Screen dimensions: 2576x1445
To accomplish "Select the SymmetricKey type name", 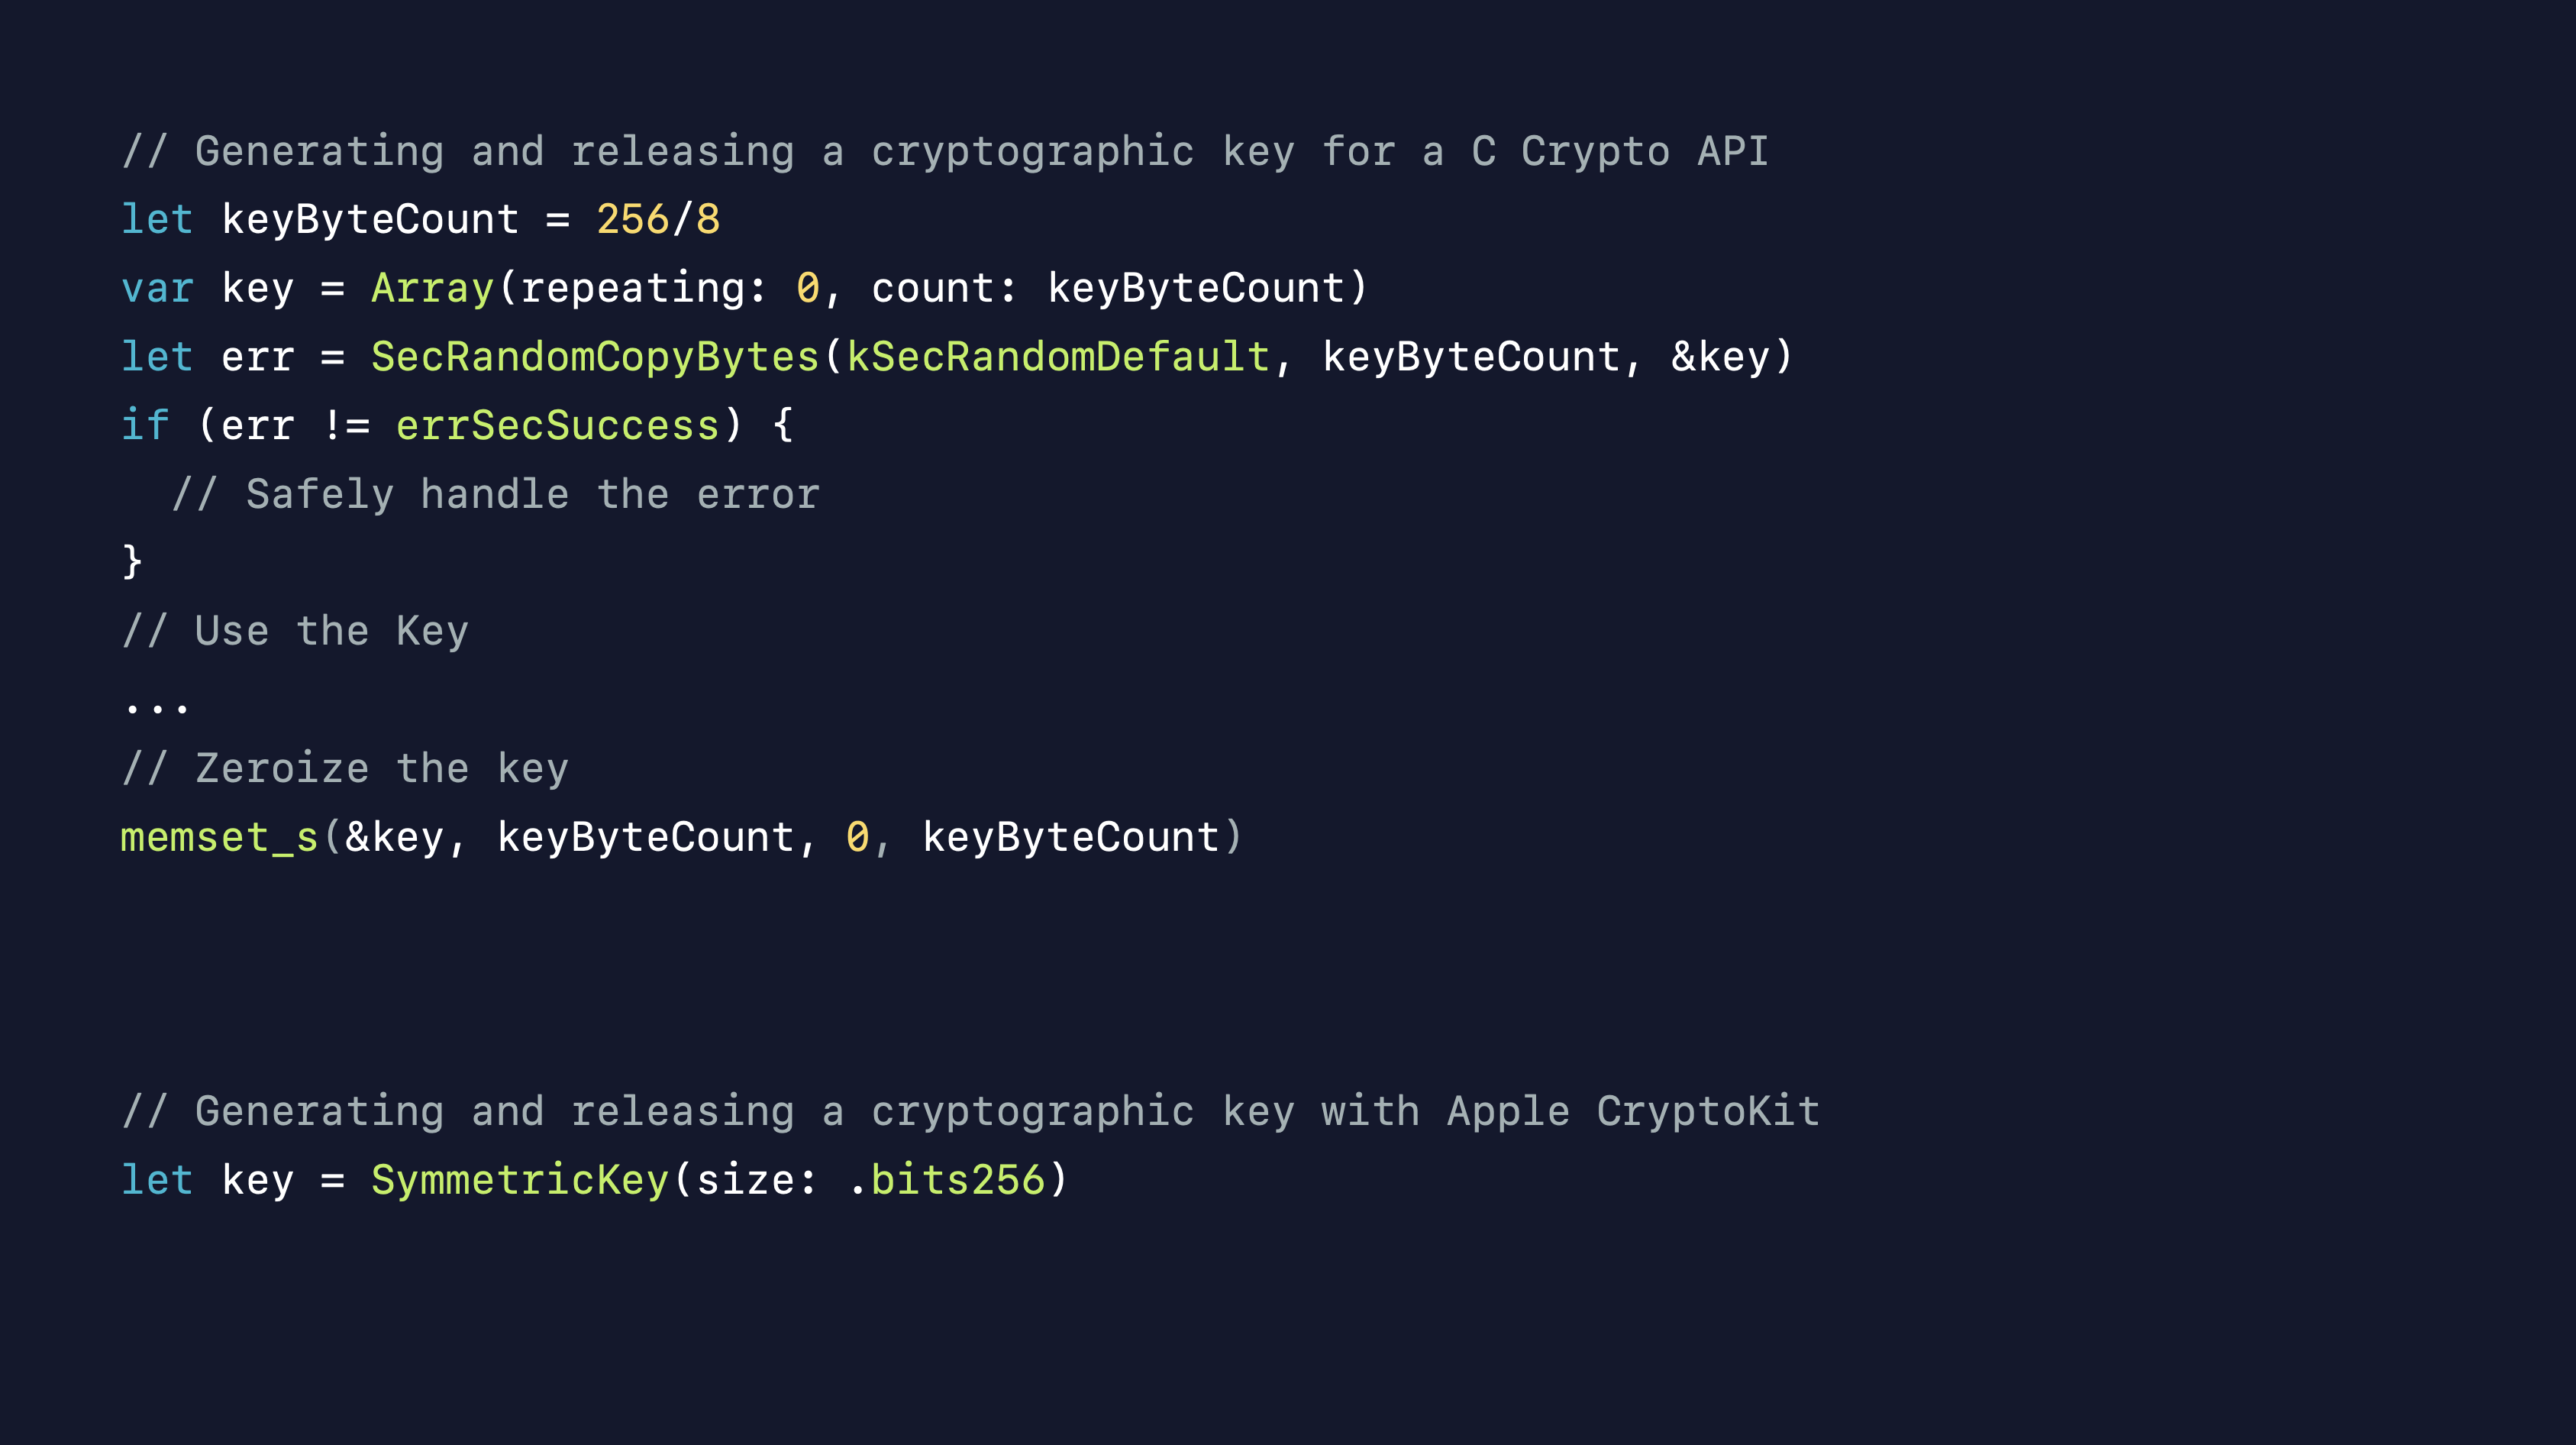I will click(x=520, y=1181).
